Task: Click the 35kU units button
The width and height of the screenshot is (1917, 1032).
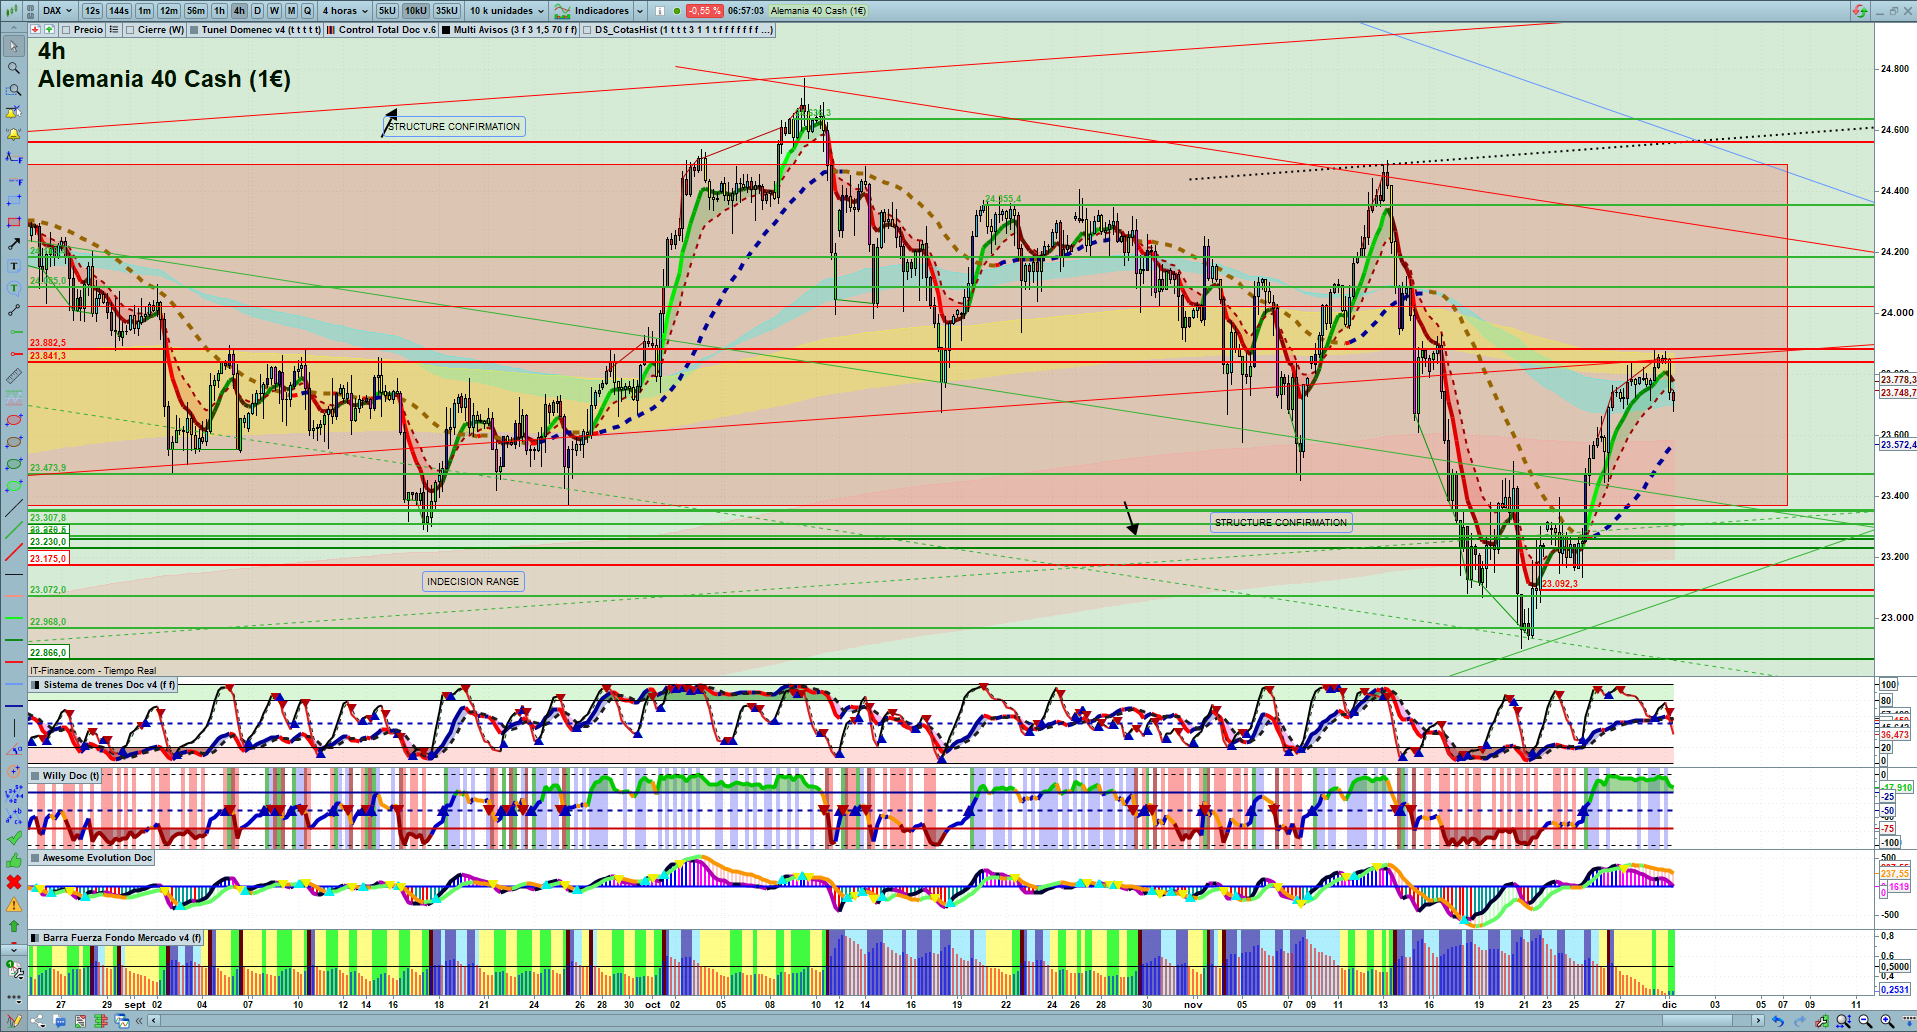Action: pyautogui.click(x=447, y=11)
